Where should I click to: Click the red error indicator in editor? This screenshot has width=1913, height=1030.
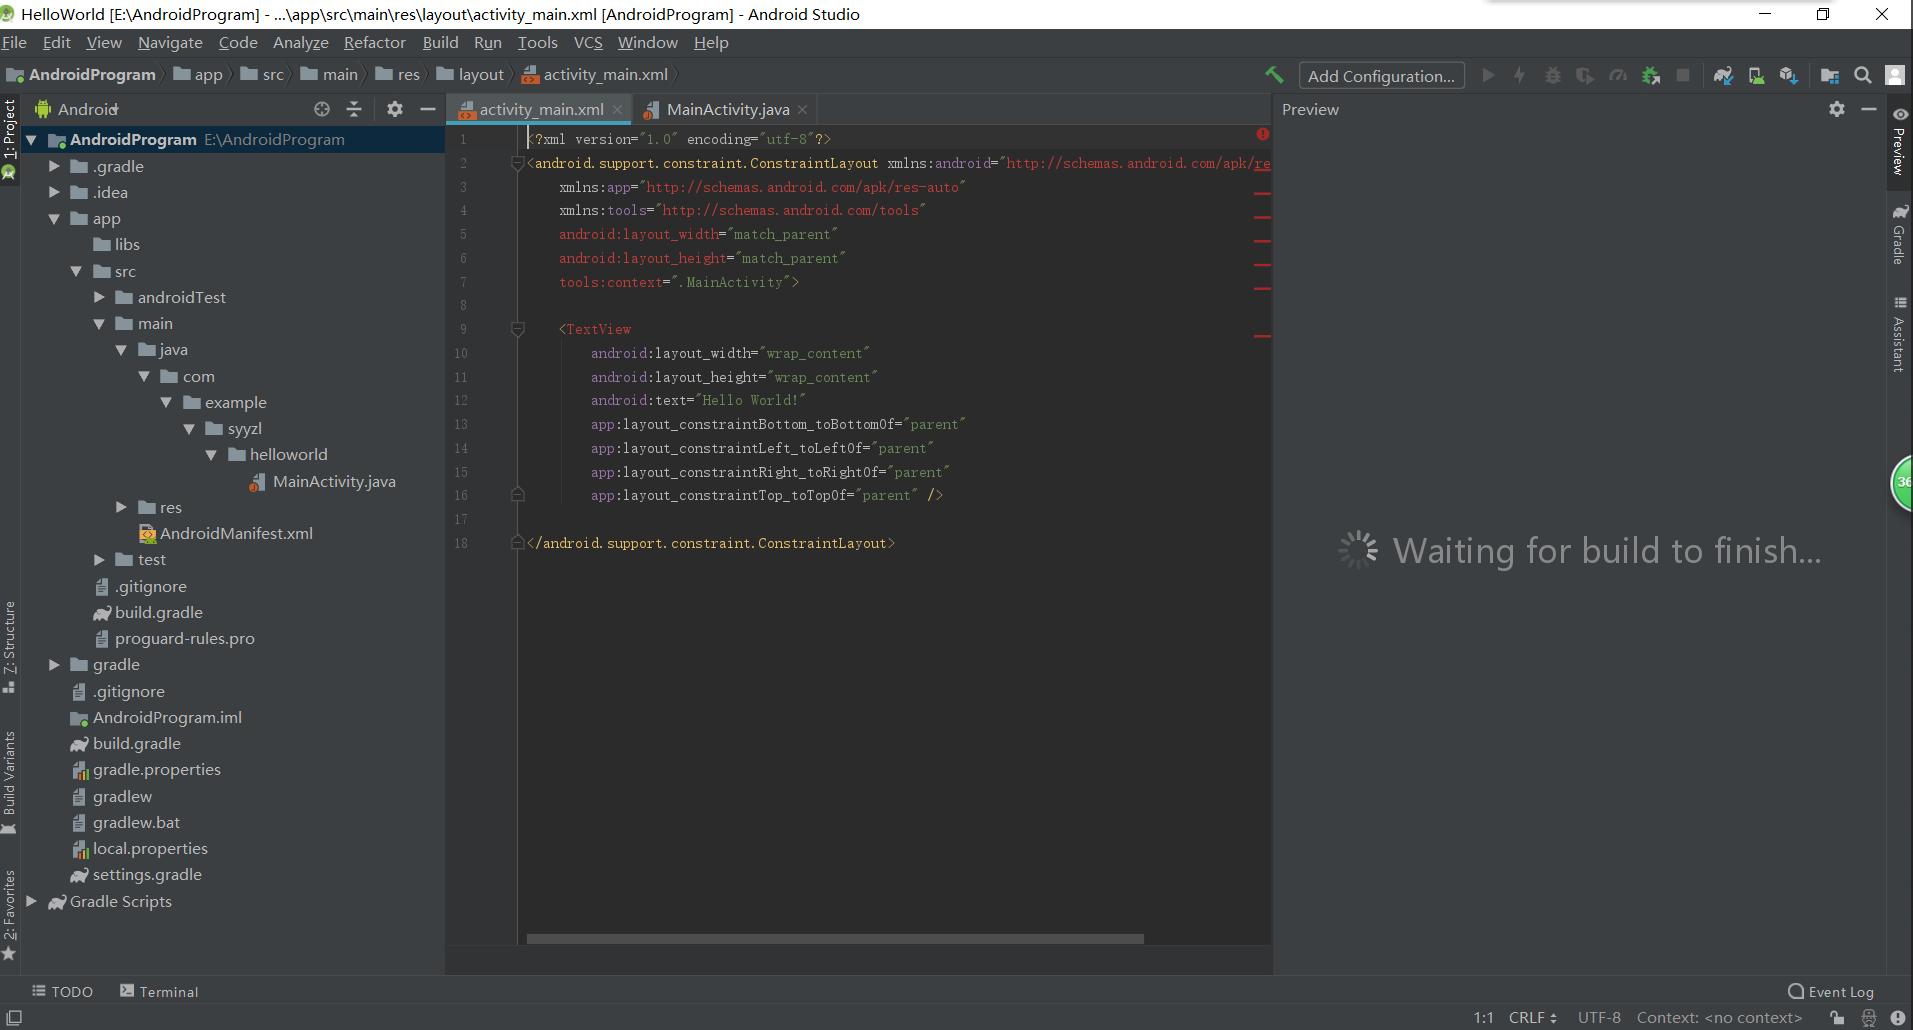point(1263,134)
